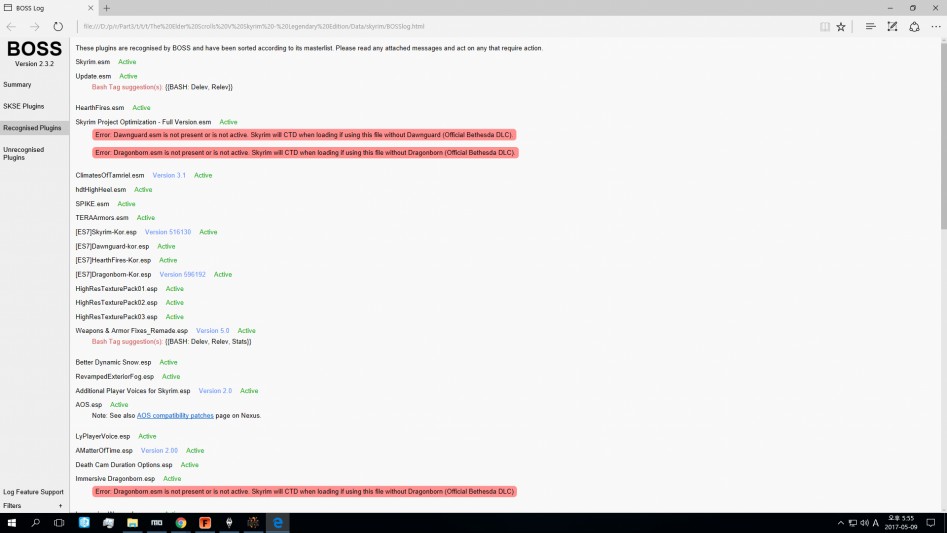947x533 pixels.
Task: Click Skyrim Project Optimization - Full Version.esm
Action: [143, 122]
